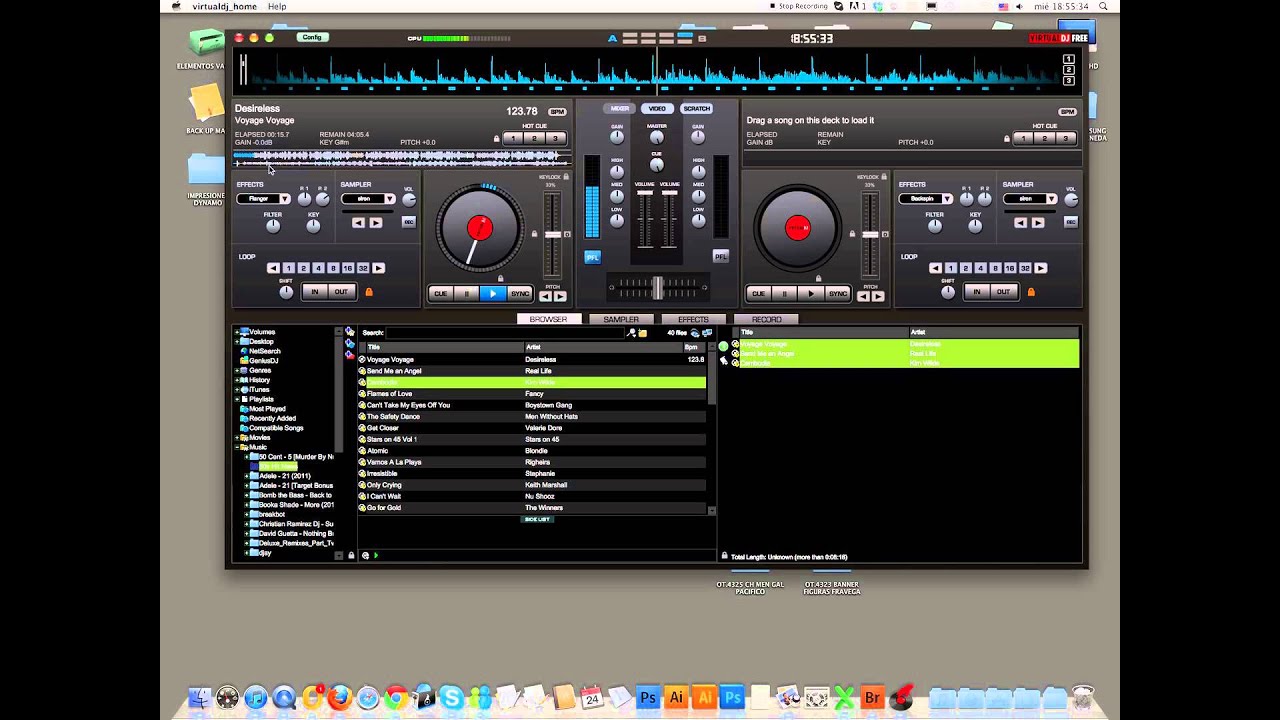Toggle the left deck hot cue lock icon
Screen dimensions: 1280x720
click(x=496, y=139)
